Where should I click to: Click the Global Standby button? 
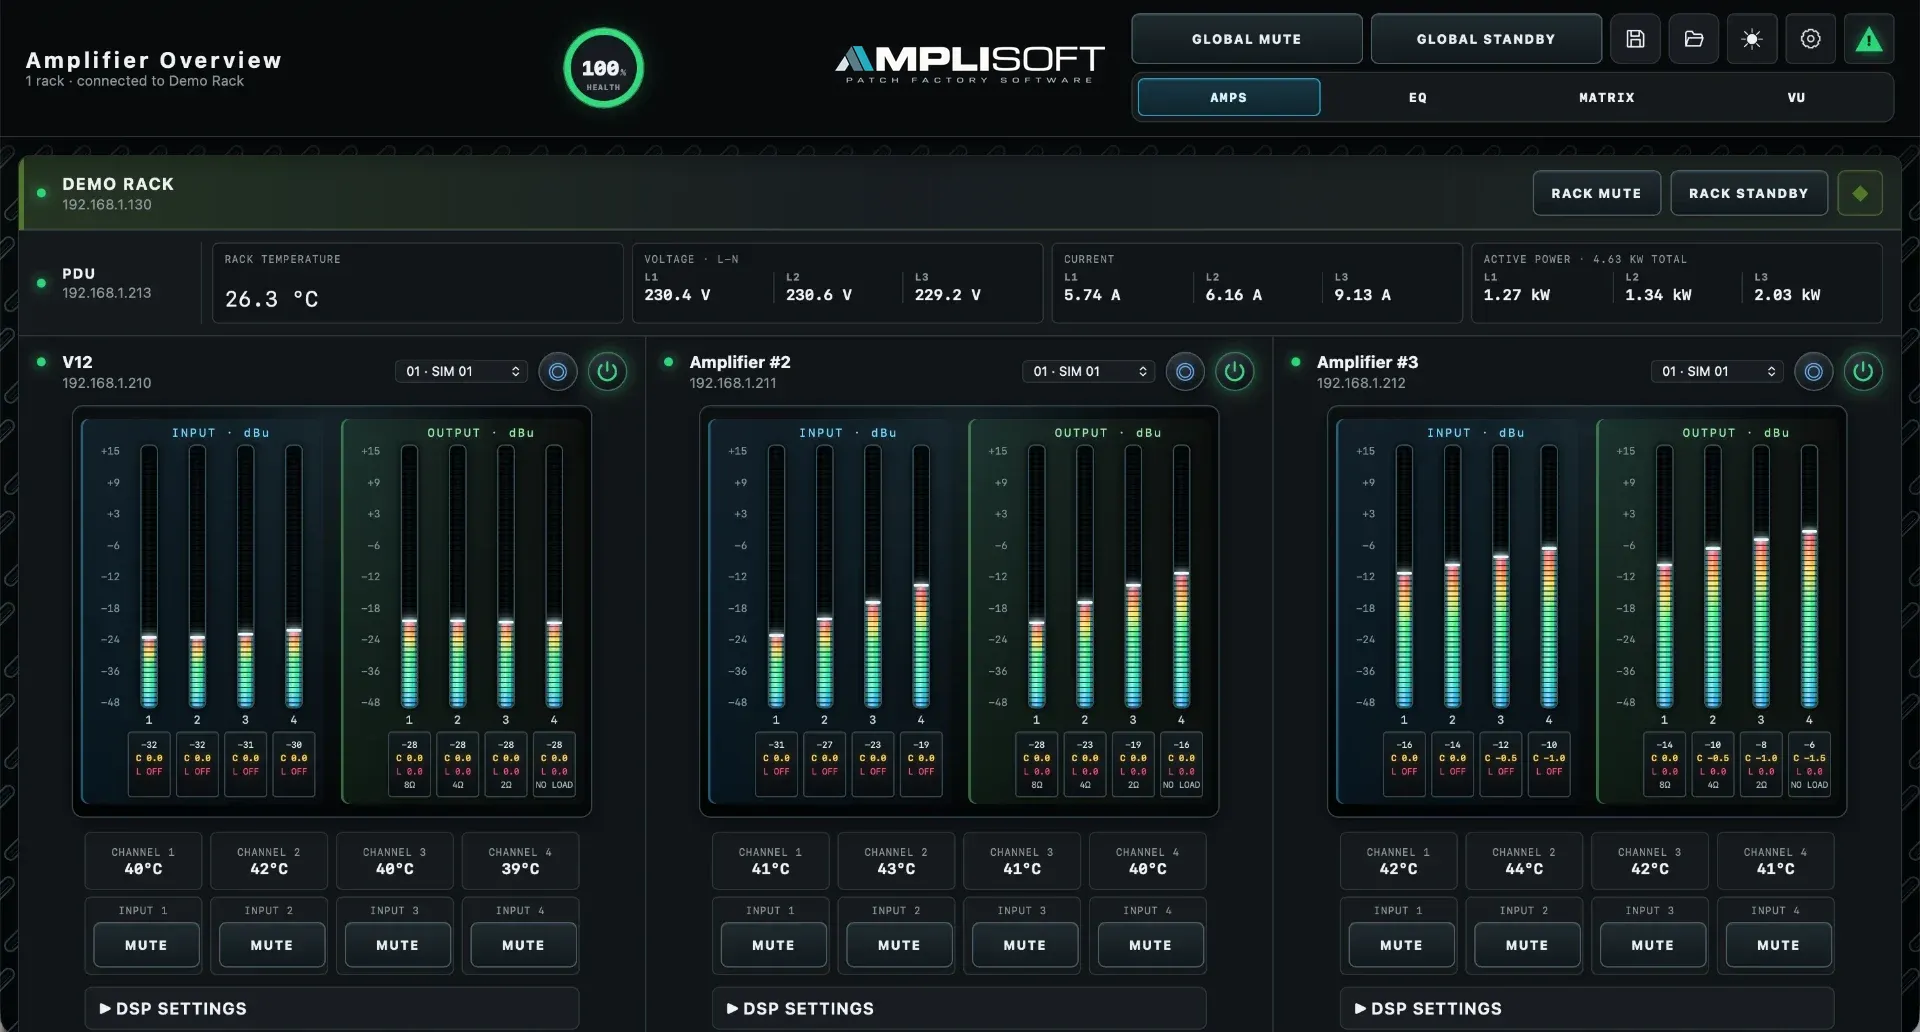pos(1486,39)
